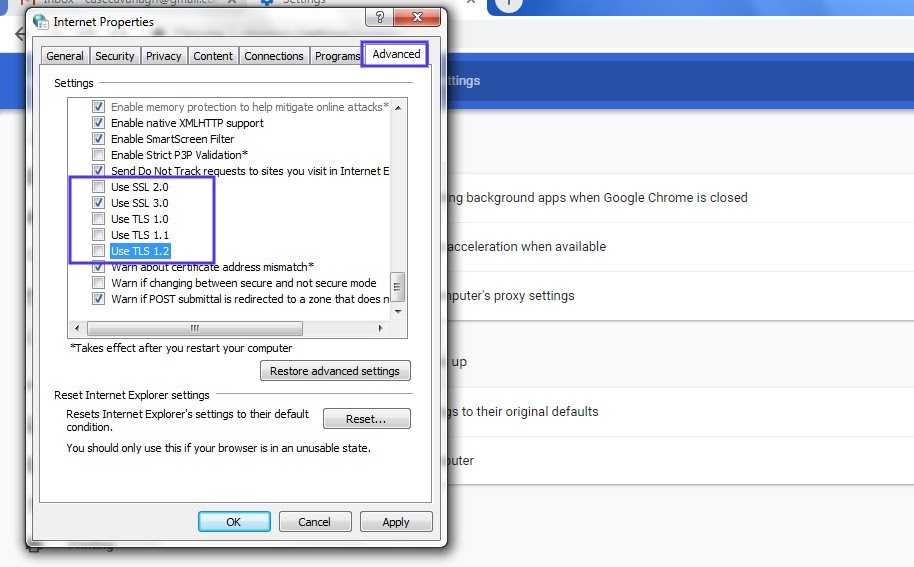Tick the Use SSL 2.0 checkbox

(98, 187)
